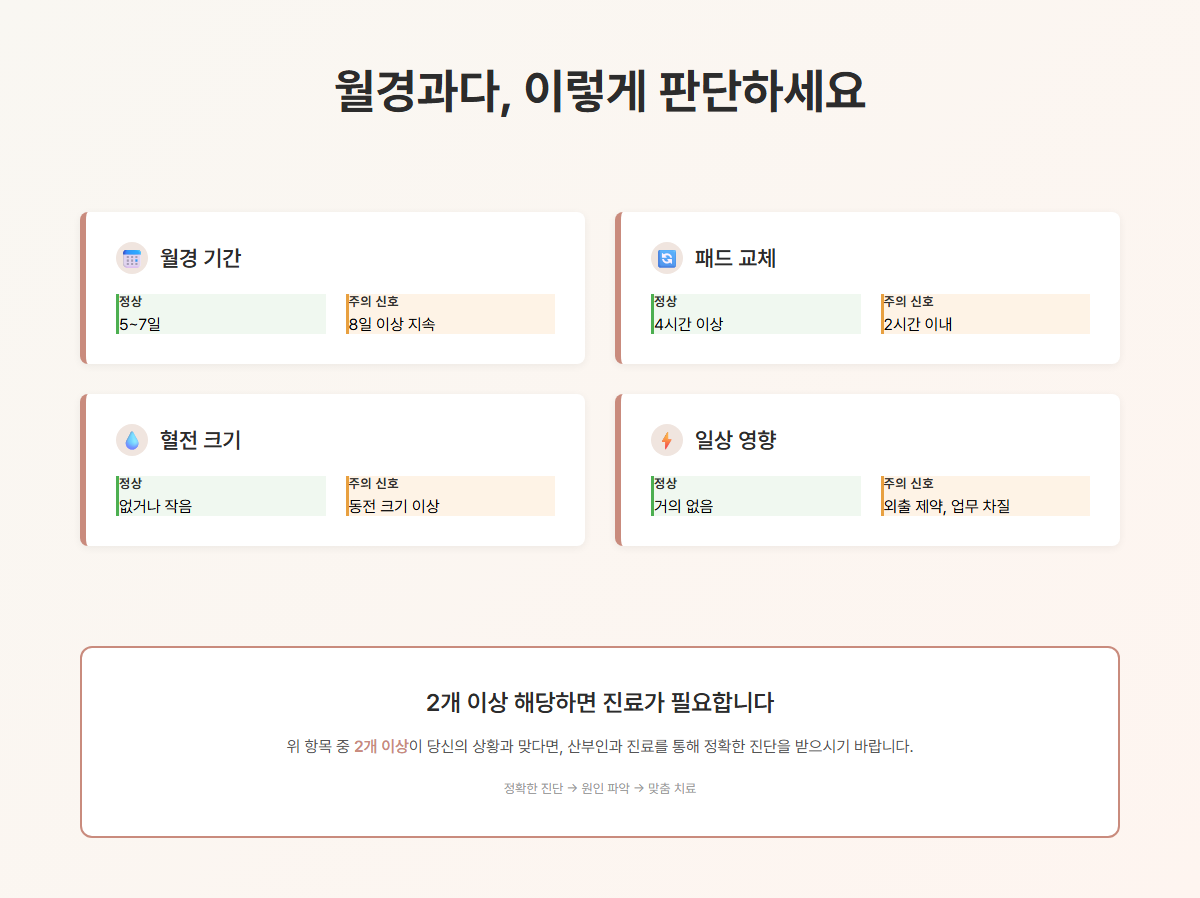This screenshot has width=1200, height=898.
Task: Click the 주의 신호 label in 패드 교체 card
Action: pos(909,301)
